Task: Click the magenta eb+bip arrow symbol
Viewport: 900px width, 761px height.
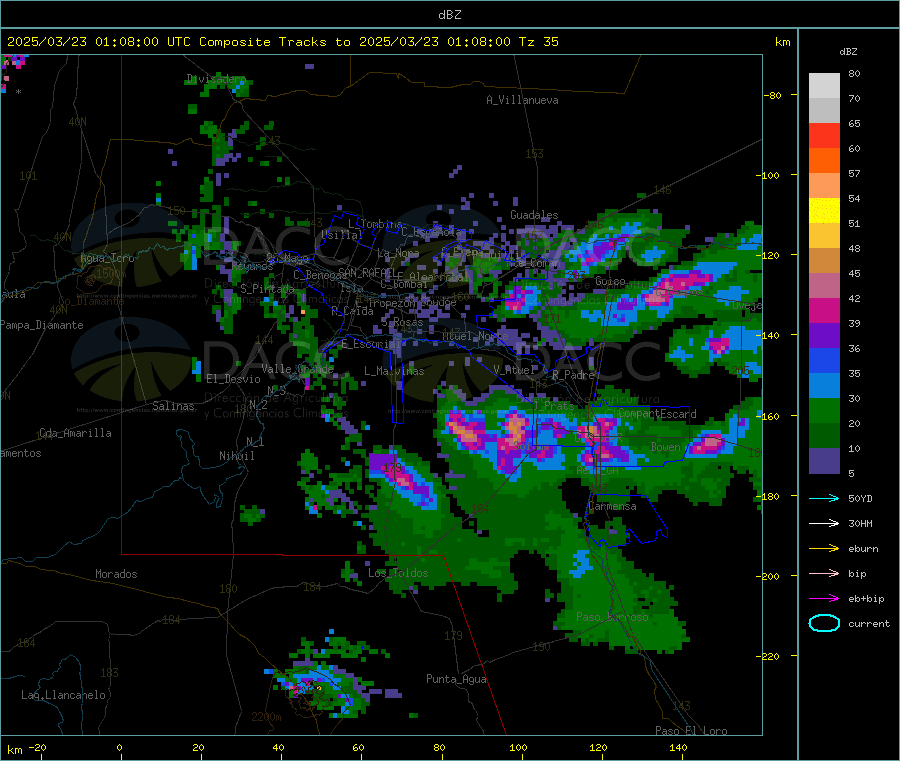Action: click(x=824, y=599)
